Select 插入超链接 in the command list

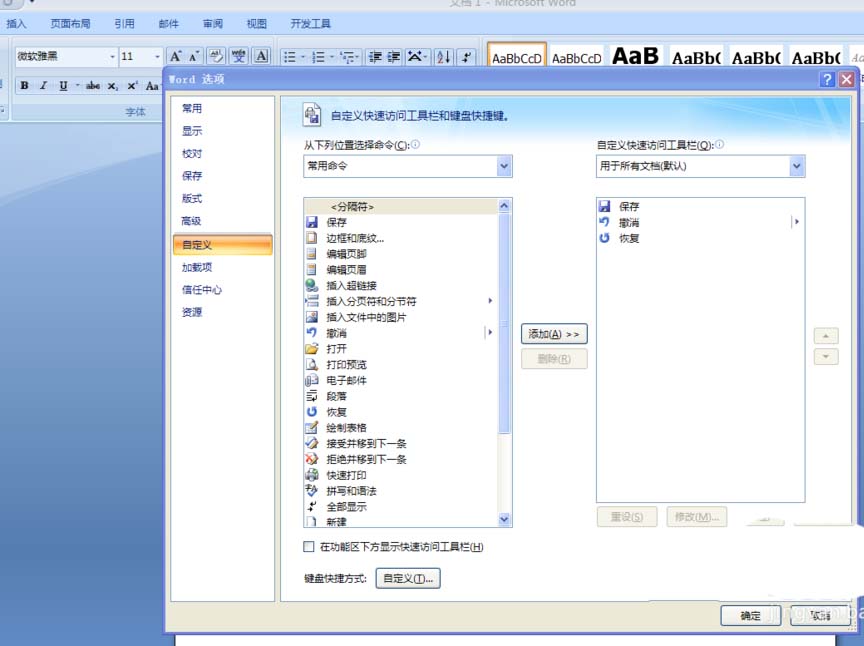pyautogui.click(x=401, y=286)
